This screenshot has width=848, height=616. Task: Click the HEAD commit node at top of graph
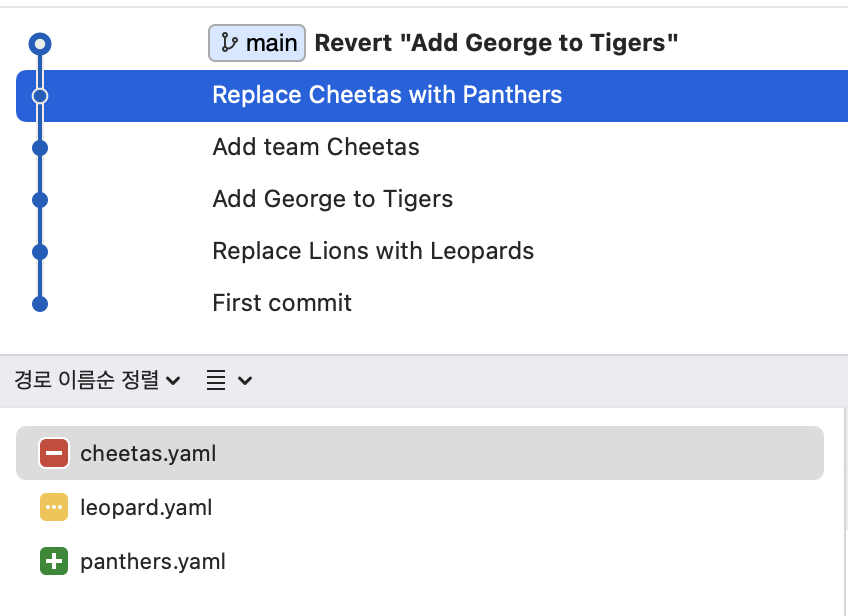click(x=40, y=44)
